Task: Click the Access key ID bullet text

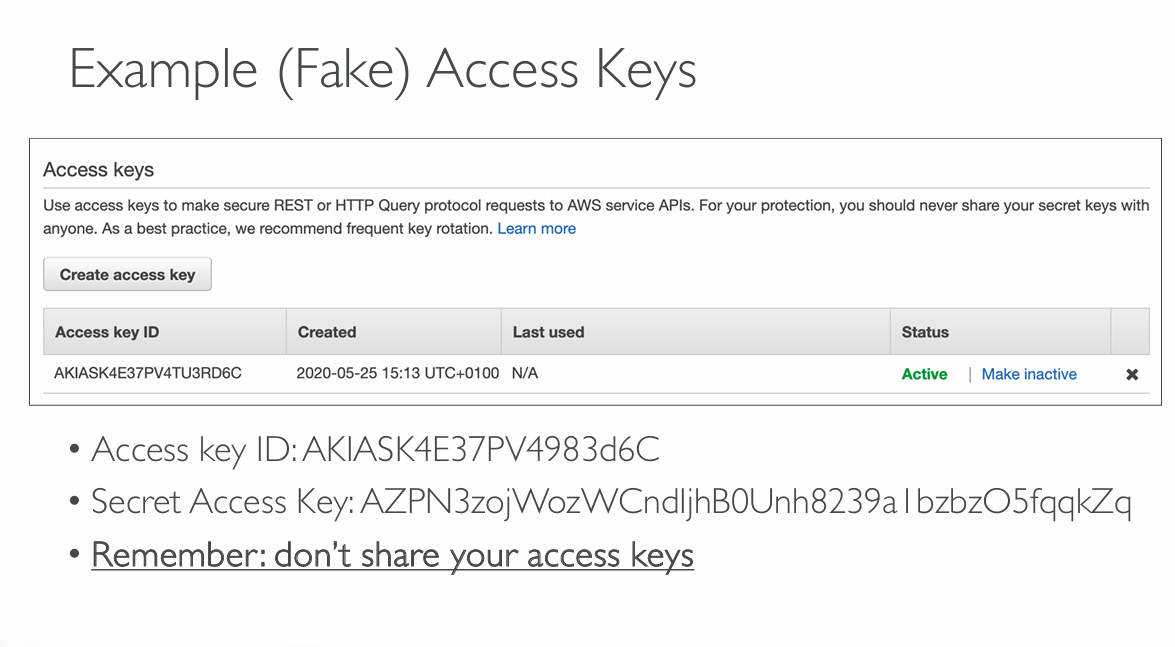Action: [x=375, y=450]
